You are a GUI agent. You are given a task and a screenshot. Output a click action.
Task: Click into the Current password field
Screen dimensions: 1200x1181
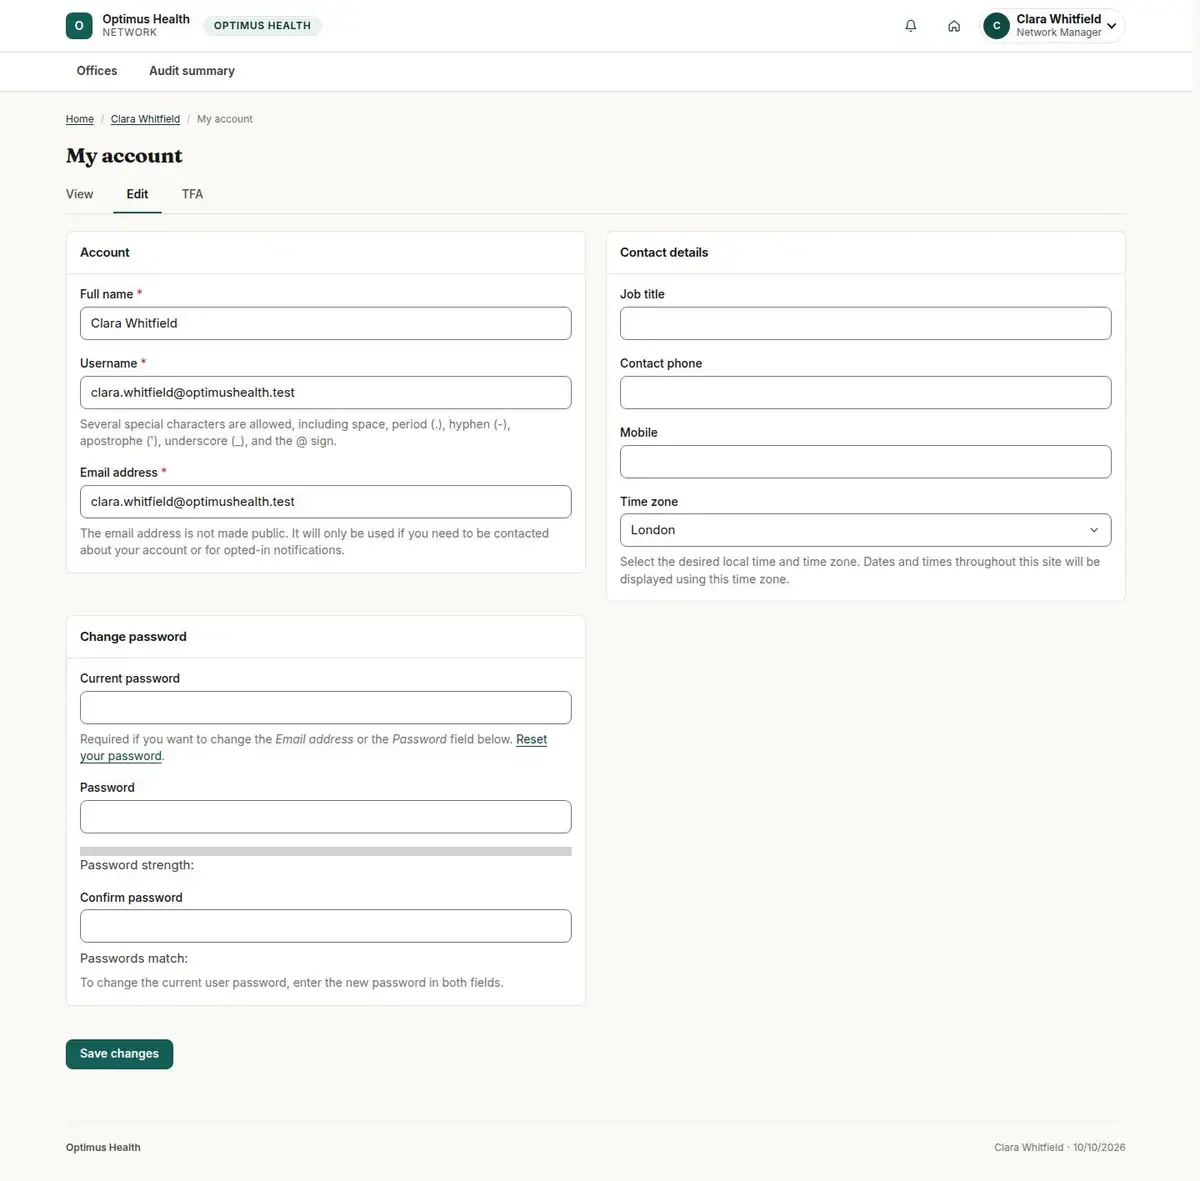point(325,707)
